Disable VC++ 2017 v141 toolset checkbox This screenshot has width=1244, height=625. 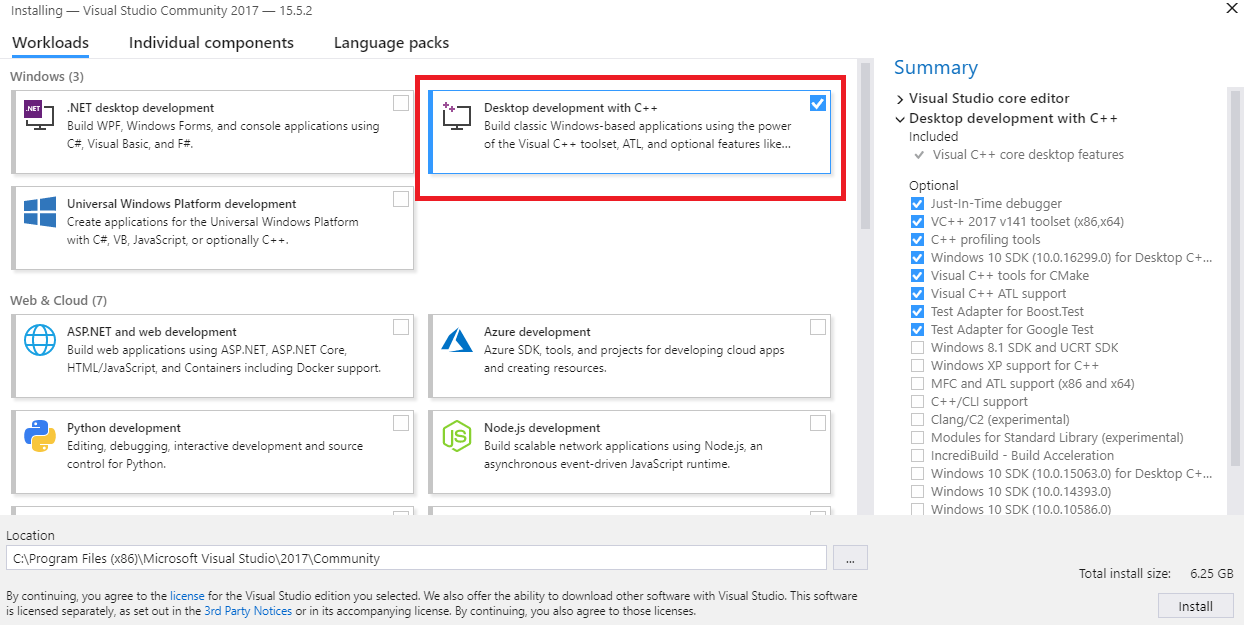[x=917, y=222]
